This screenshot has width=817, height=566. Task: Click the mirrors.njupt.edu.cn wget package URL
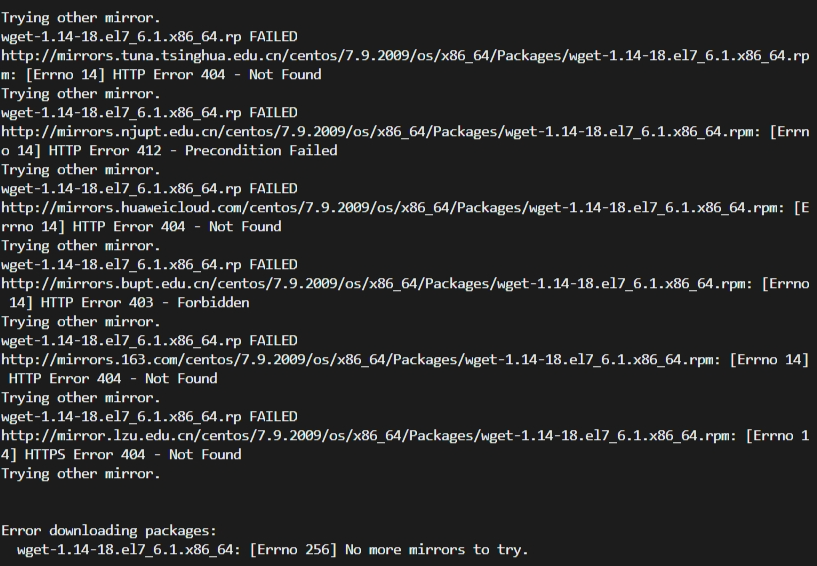[x=377, y=131]
